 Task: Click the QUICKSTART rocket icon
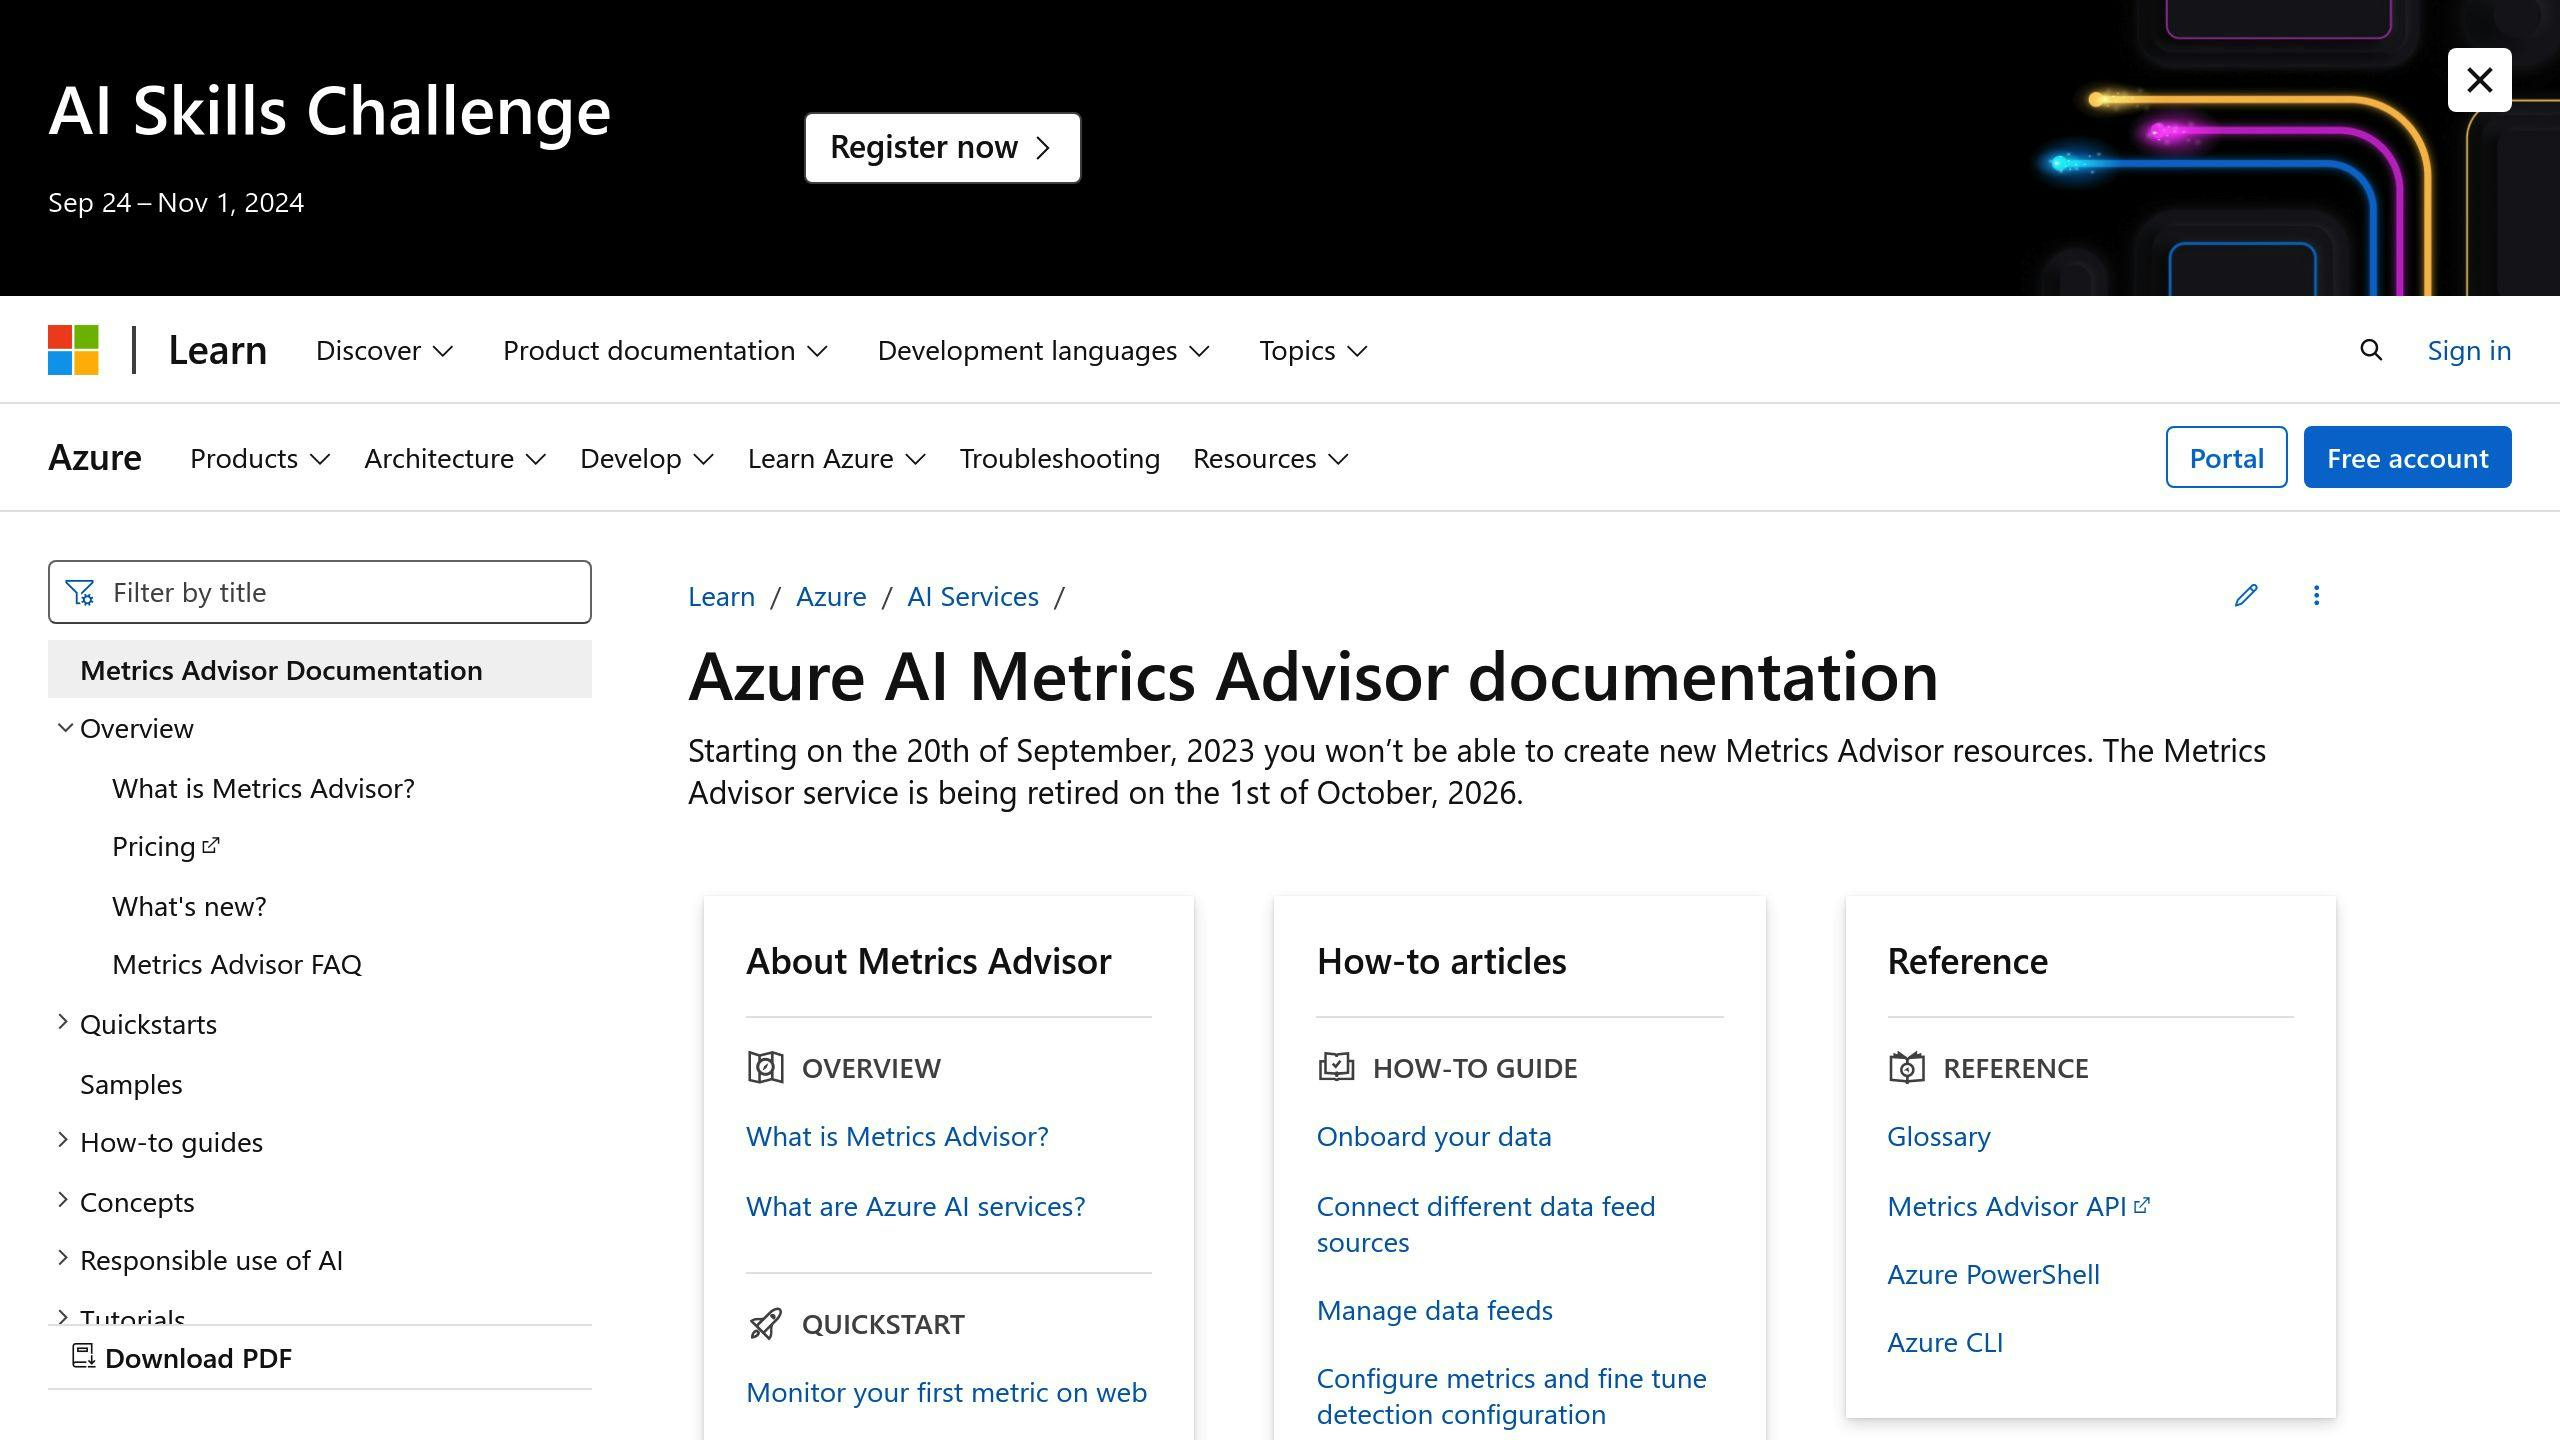763,1322
